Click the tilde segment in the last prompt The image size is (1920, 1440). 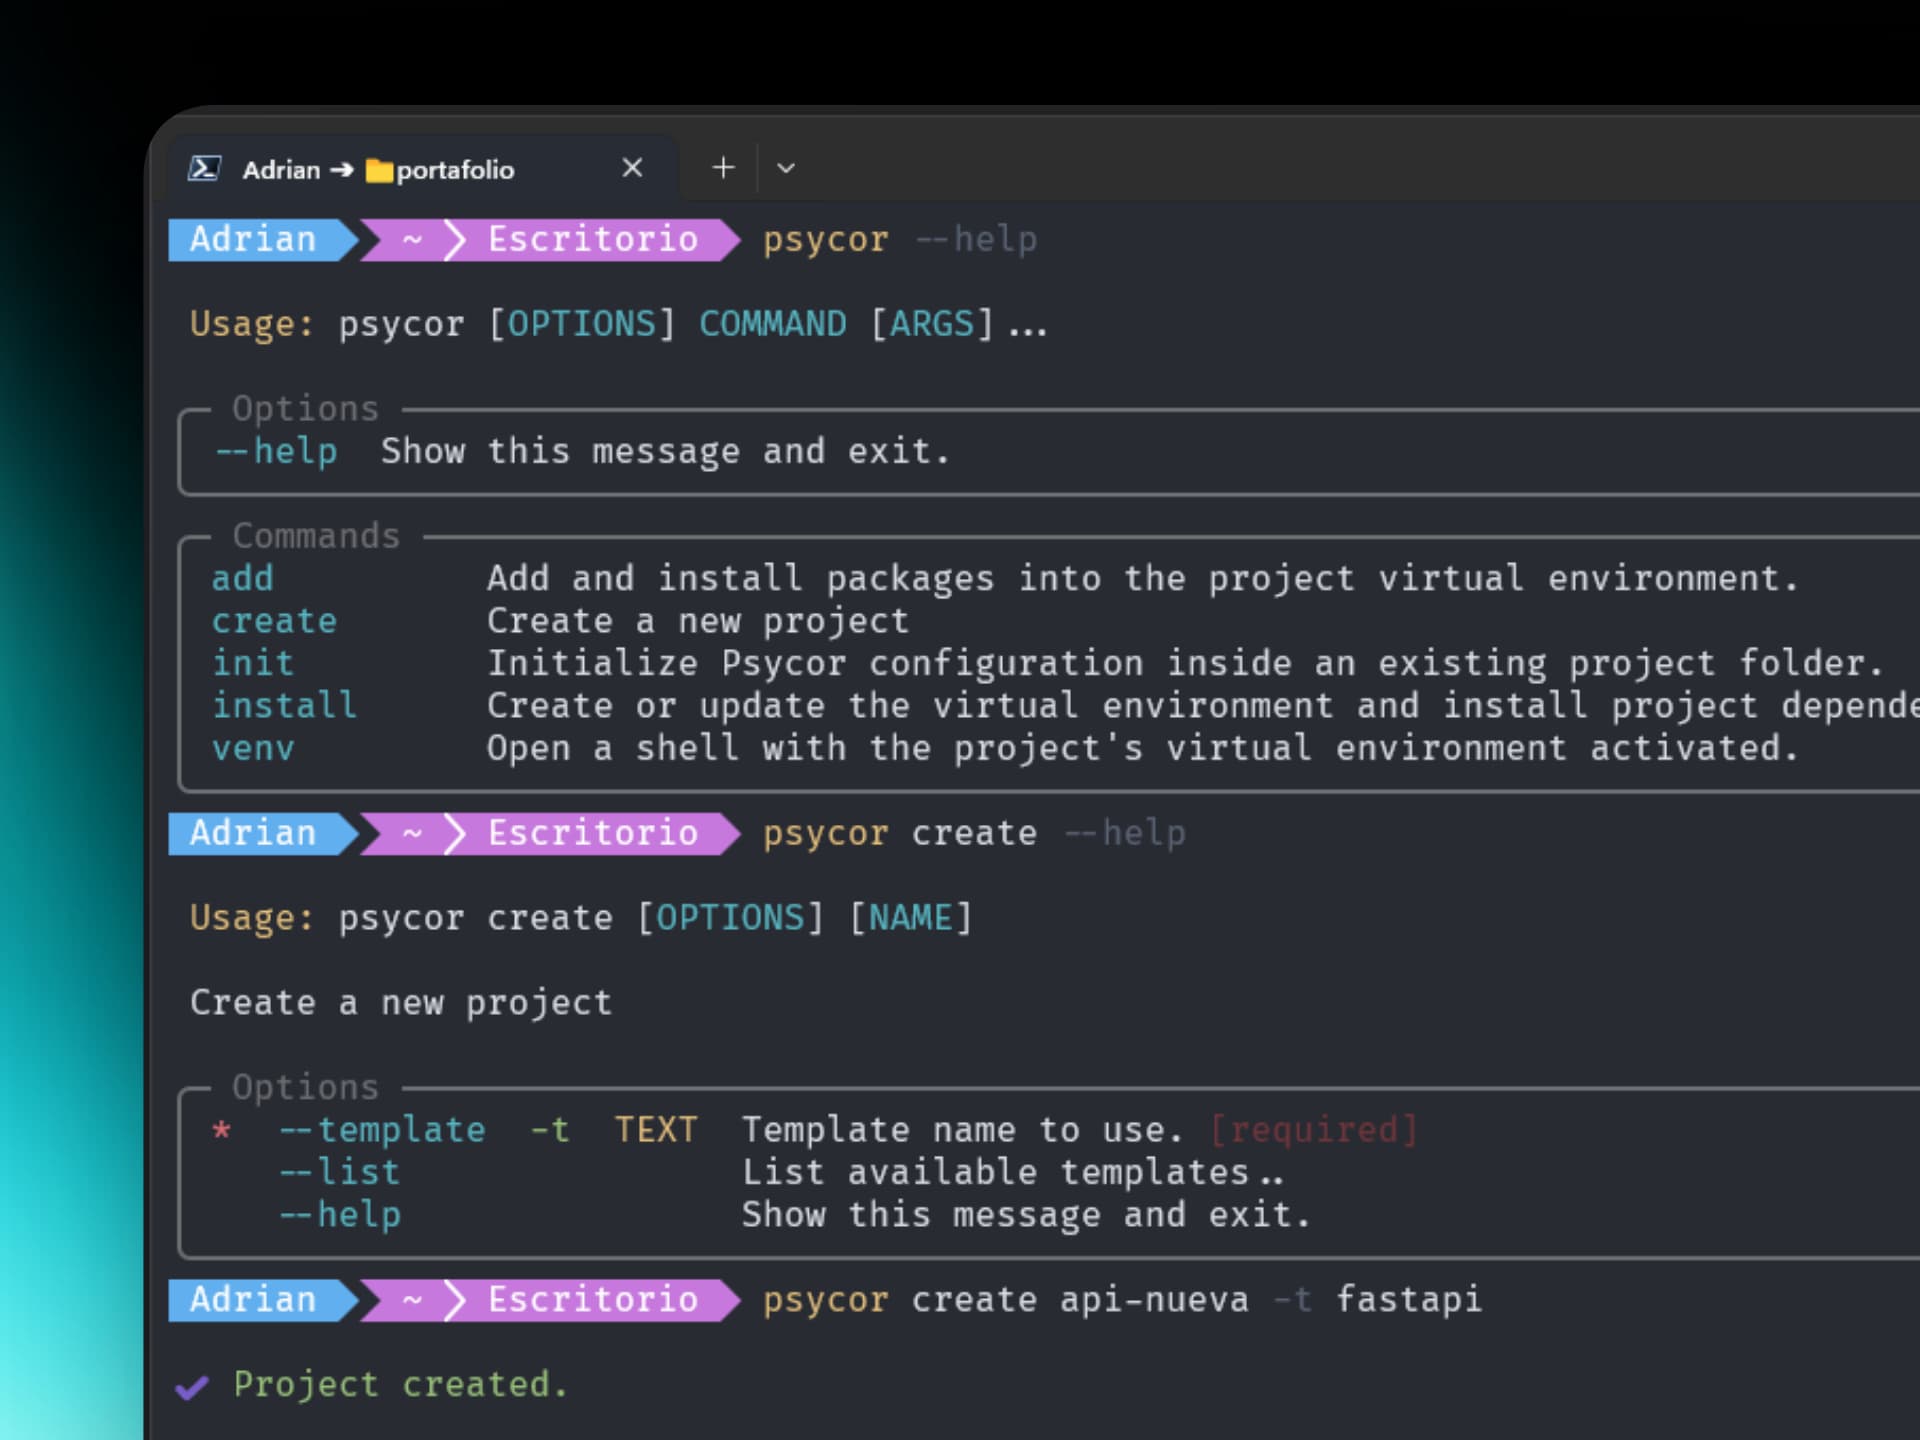tap(412, 1300)
